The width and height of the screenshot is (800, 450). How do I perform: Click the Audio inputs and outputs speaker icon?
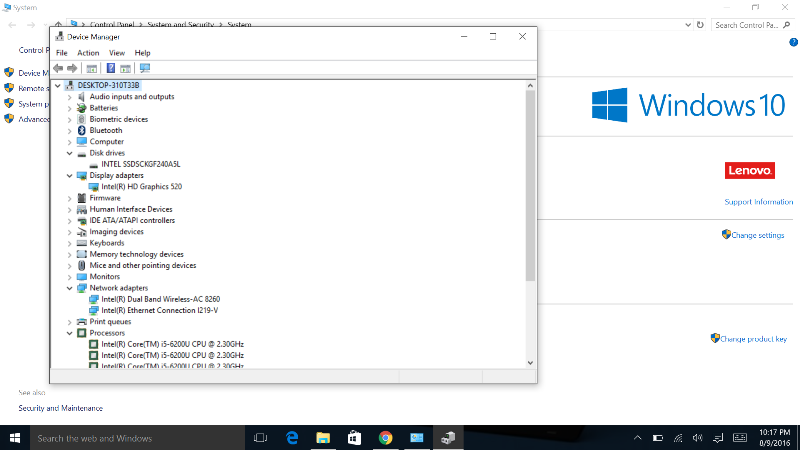click(82, 97)
